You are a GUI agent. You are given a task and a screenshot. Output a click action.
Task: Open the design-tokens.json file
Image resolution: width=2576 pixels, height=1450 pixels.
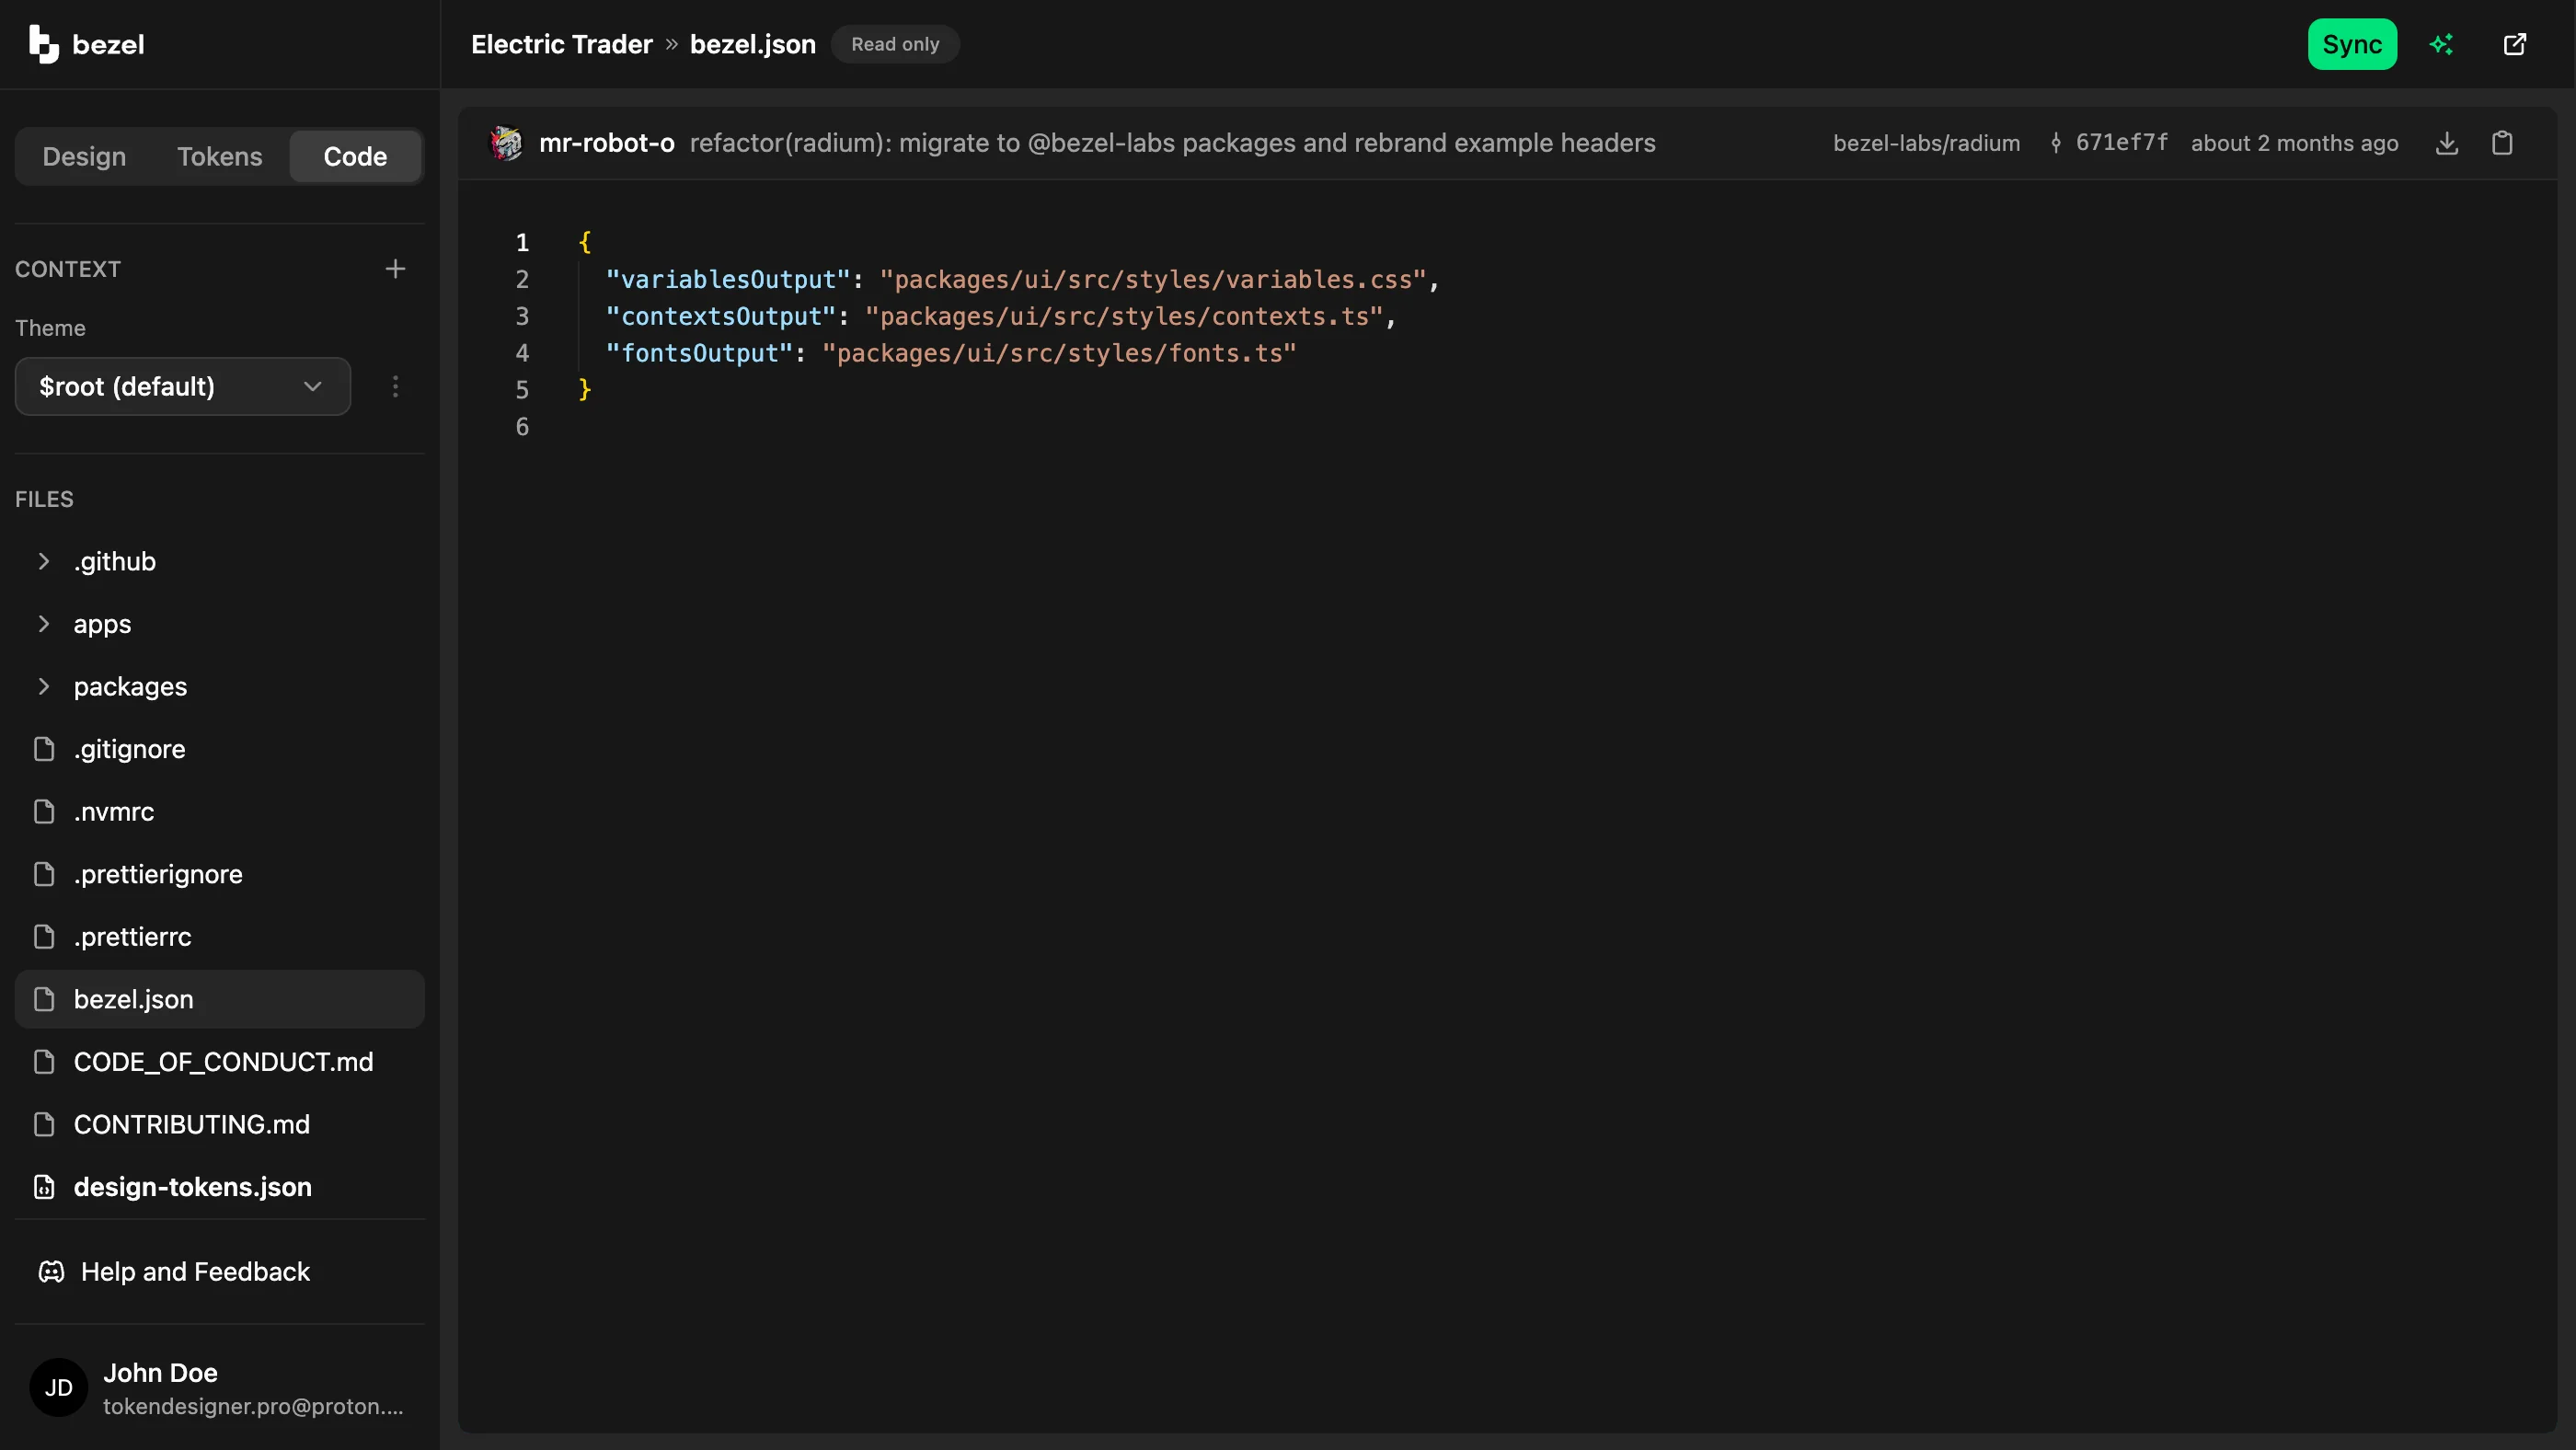point(220,1187)
